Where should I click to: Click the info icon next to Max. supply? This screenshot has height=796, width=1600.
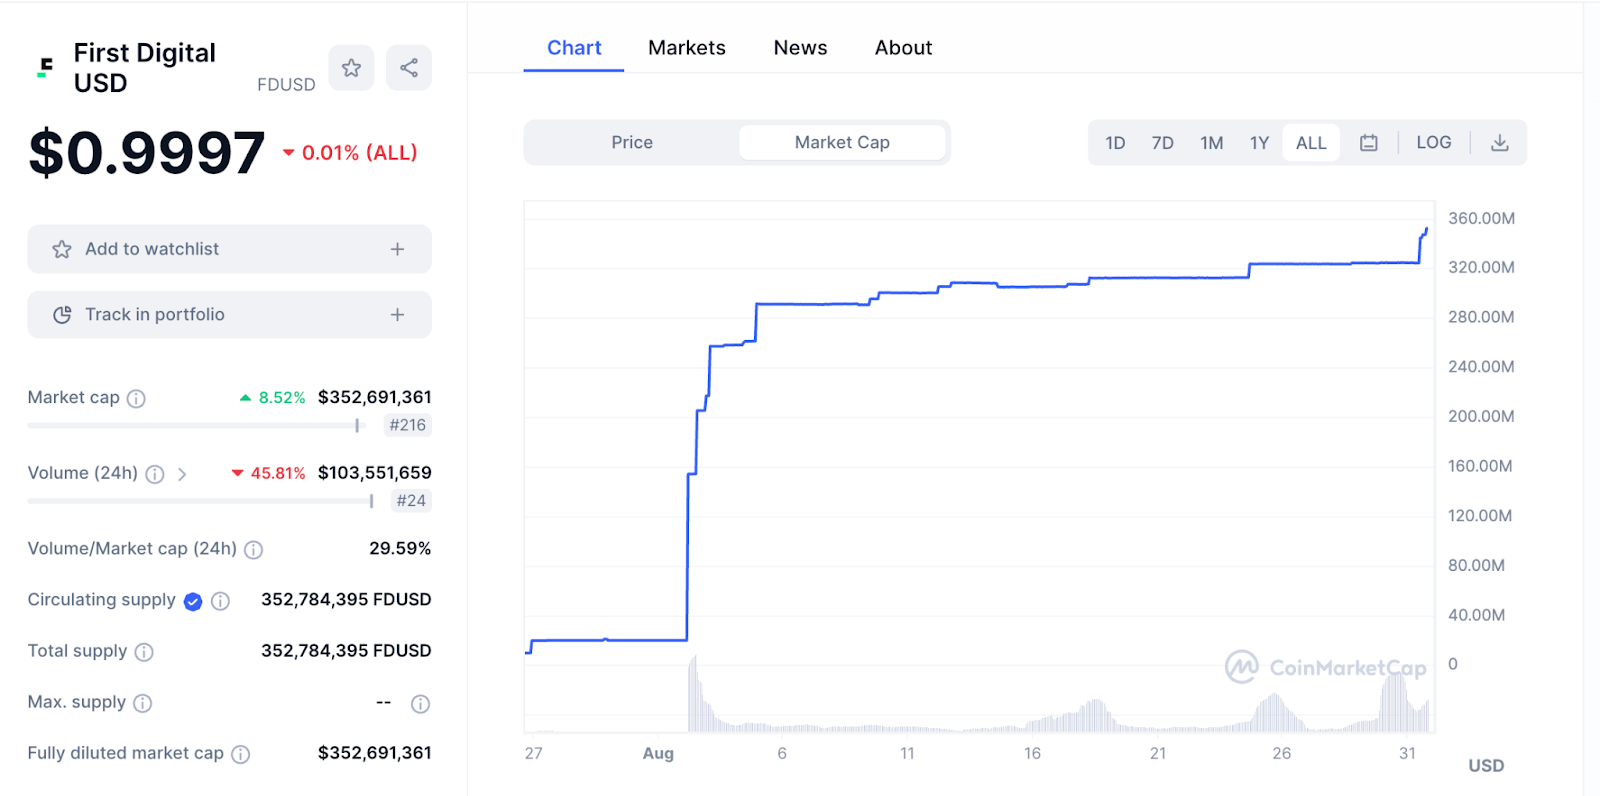143,703
